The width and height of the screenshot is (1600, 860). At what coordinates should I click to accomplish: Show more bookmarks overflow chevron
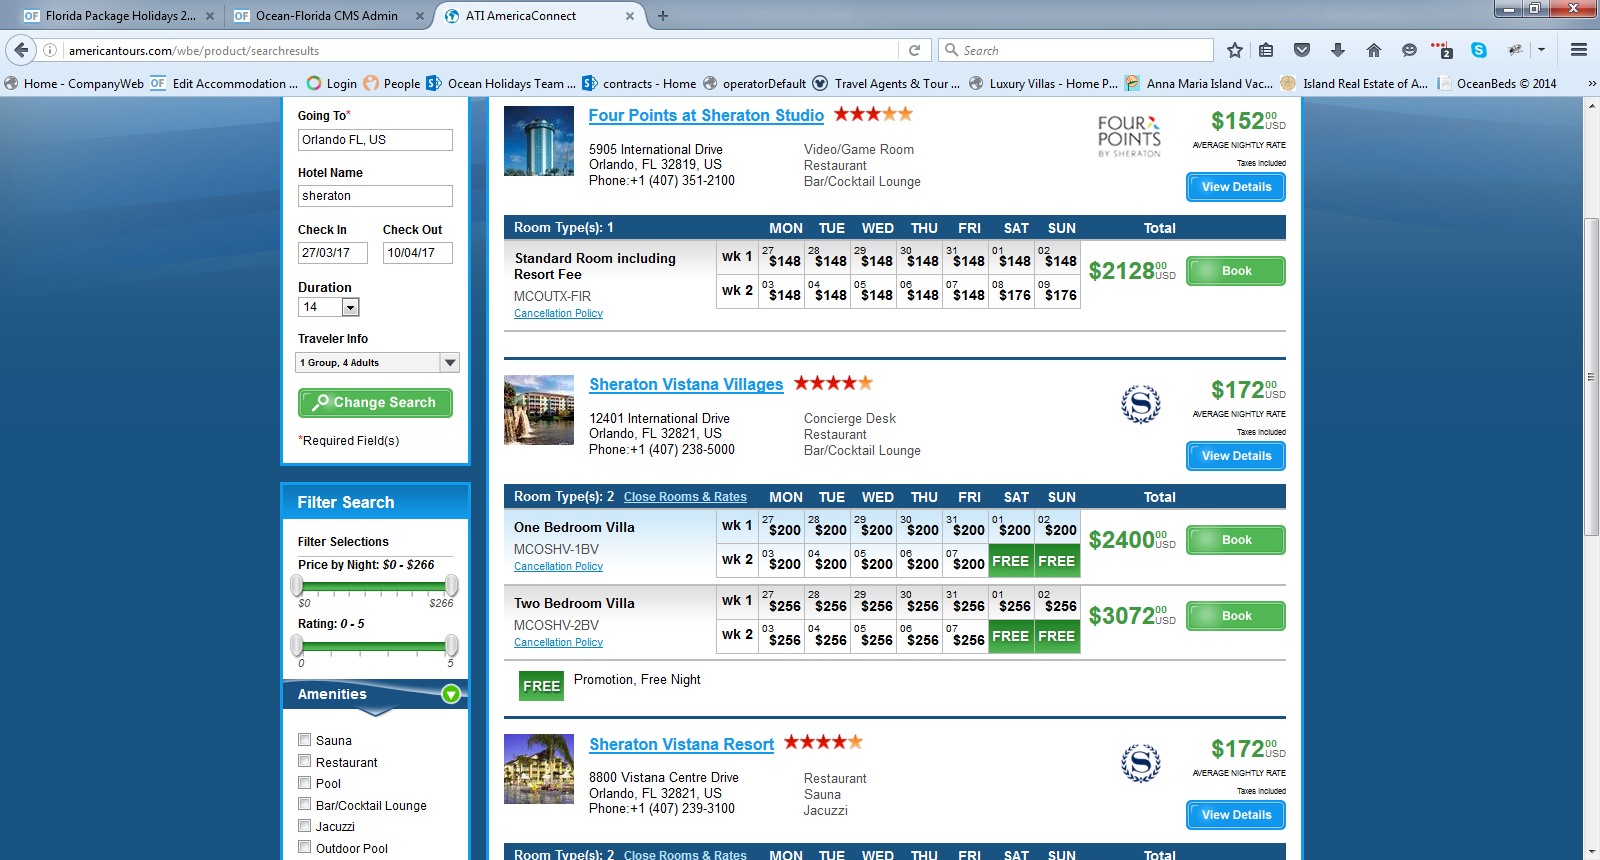click(1591, 84)
